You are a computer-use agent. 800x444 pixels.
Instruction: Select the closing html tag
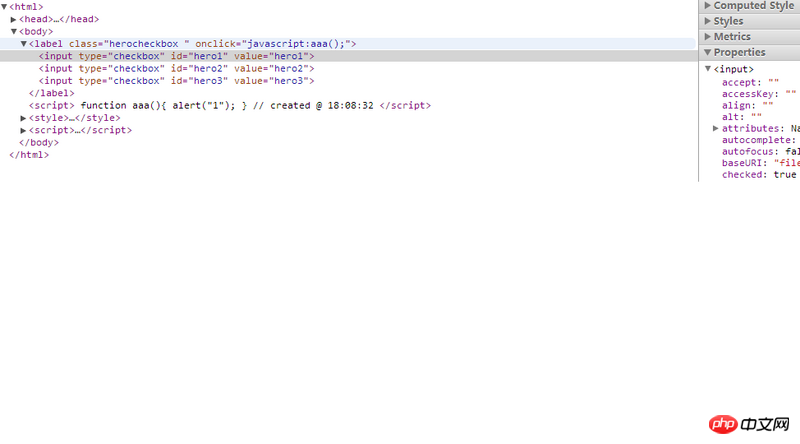29,155
